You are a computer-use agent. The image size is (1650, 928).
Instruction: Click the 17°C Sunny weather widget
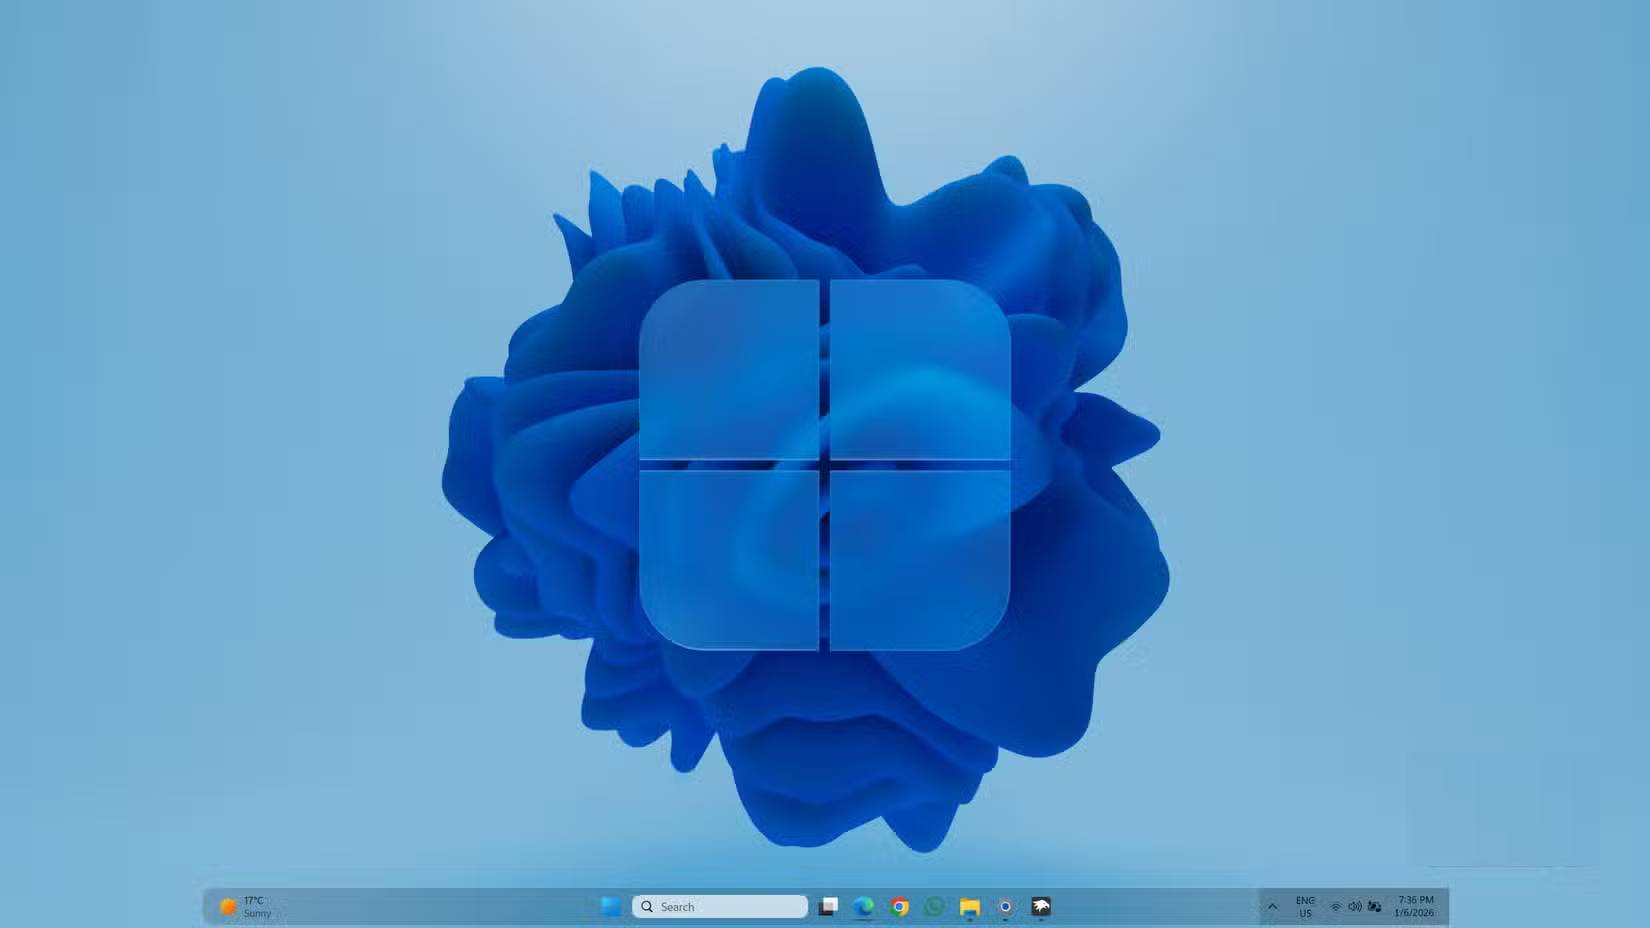pos(250,906)
